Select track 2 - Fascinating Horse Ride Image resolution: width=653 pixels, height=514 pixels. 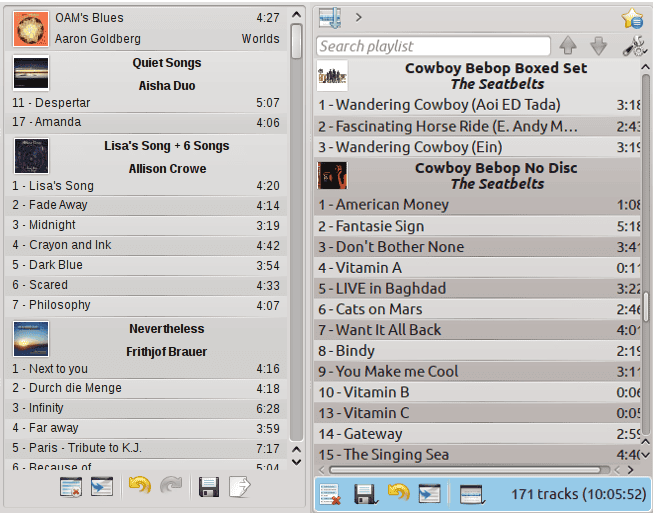coord(477,126)
